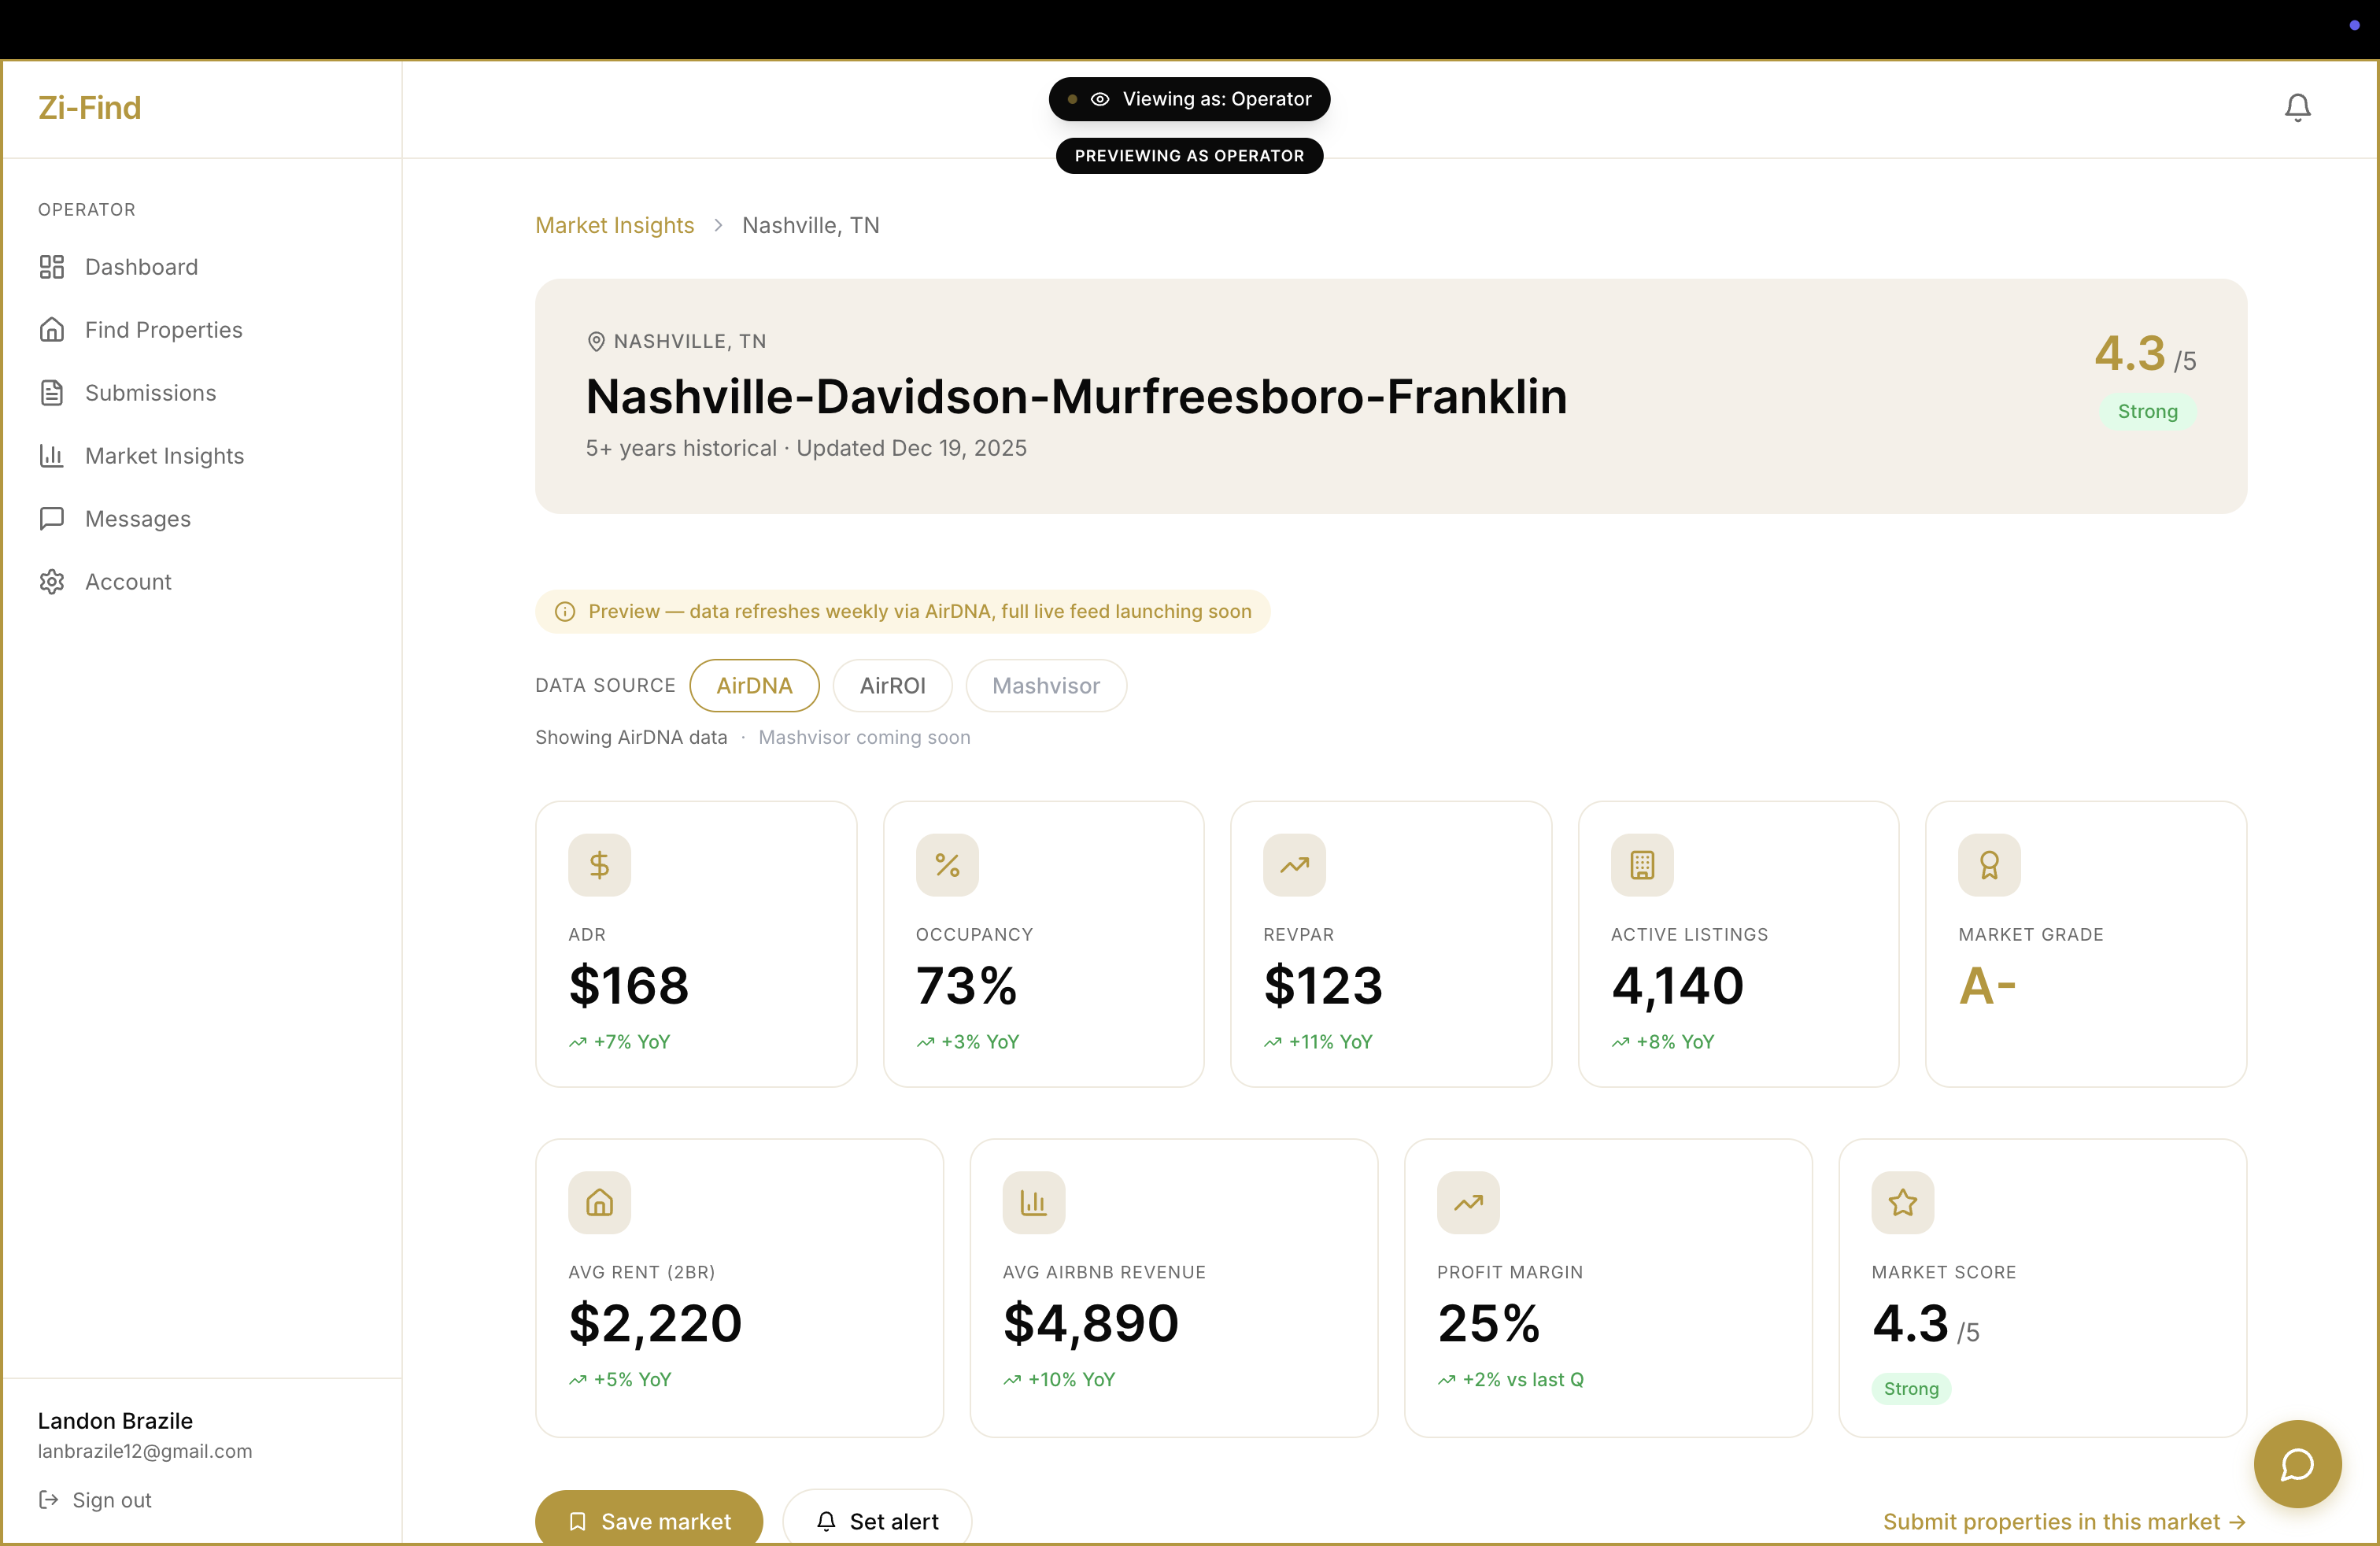Viewport: 2380px width, 1546px height.
Task: Click the 25% profit margin value
Action: click(1488, 1324)
